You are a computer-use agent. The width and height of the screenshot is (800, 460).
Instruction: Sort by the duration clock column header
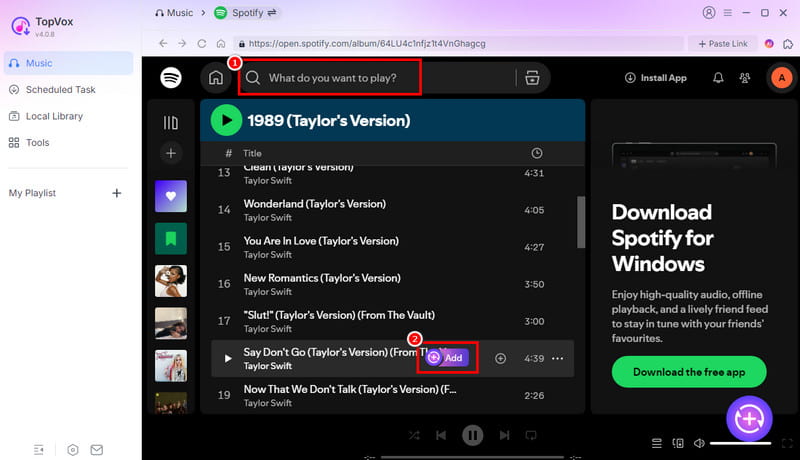(x=536, y=153)
